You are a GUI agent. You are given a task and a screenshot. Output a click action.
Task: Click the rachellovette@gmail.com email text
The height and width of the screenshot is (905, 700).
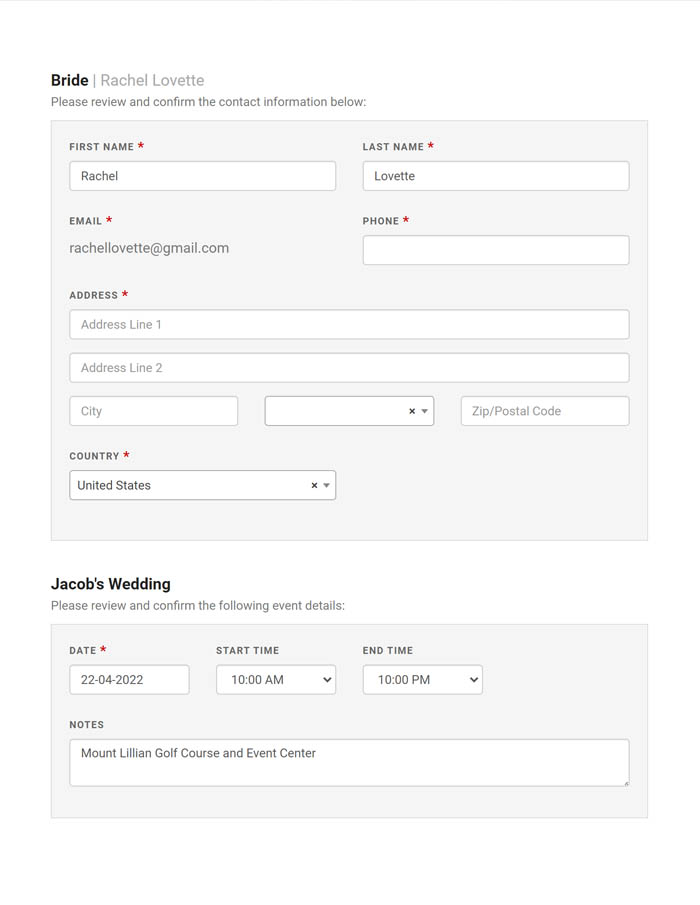click(149, 248)
